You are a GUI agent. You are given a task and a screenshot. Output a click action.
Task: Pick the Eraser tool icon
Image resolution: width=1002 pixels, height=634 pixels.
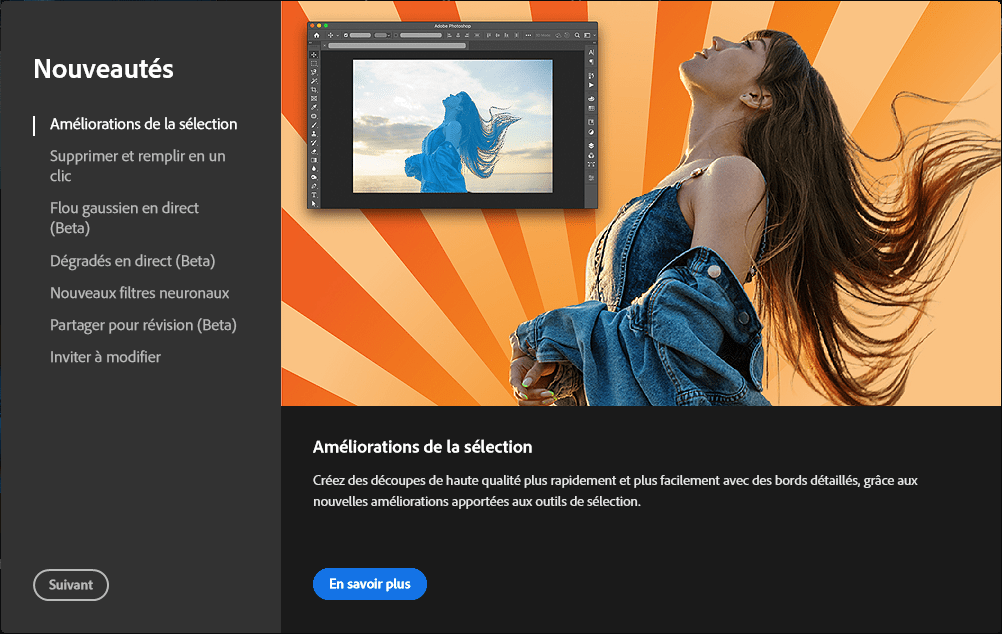pyautogui.click(x=314, y=151)
